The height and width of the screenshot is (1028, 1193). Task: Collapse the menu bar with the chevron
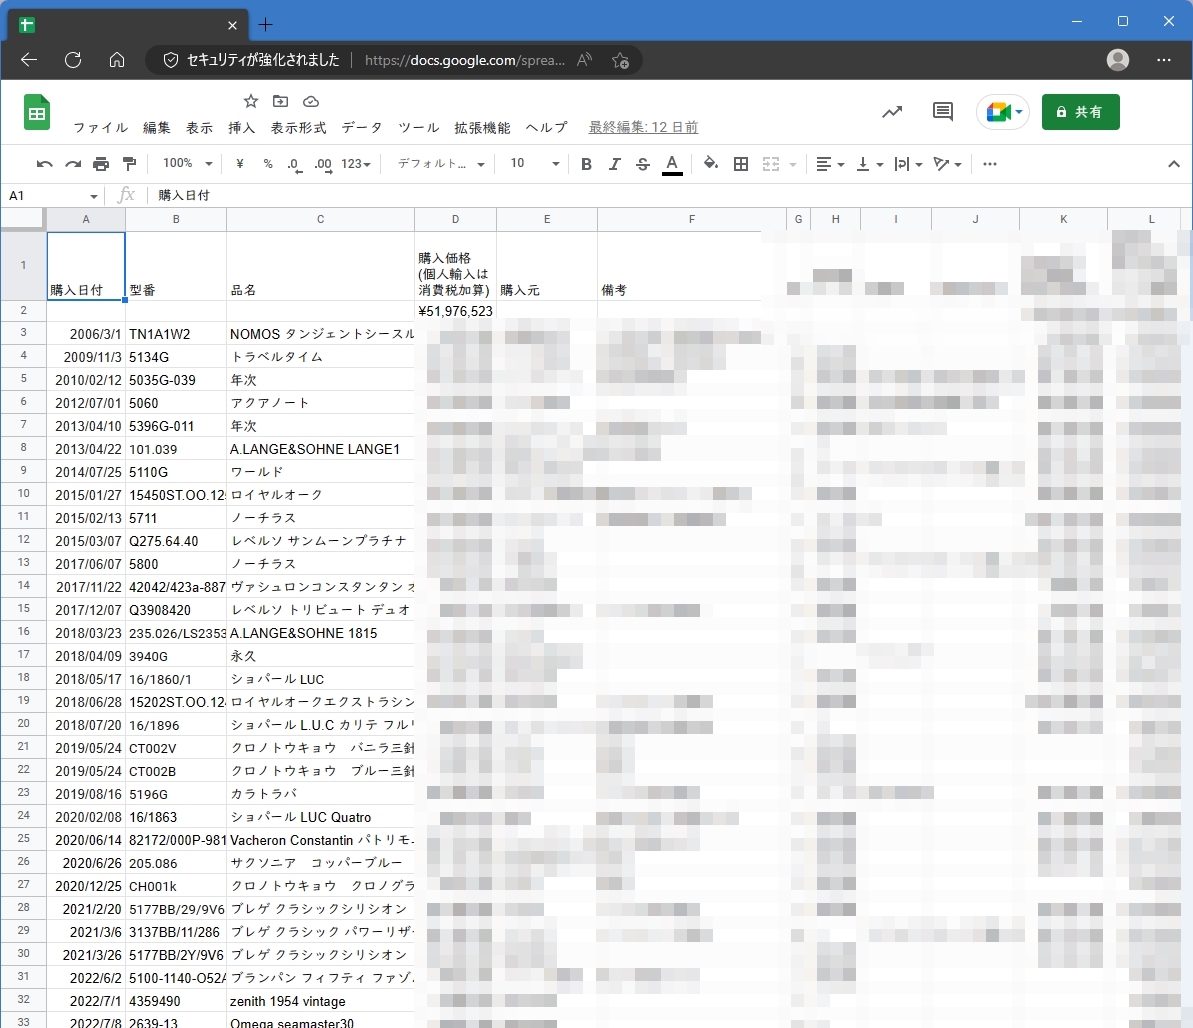(x=1173, y=164)
